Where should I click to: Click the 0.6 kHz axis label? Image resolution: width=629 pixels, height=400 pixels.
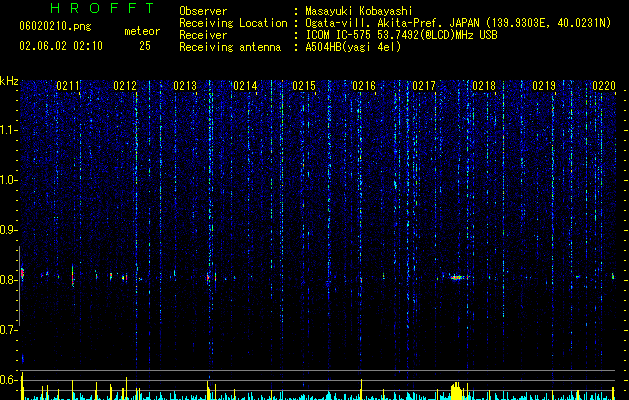pos(9,380)
